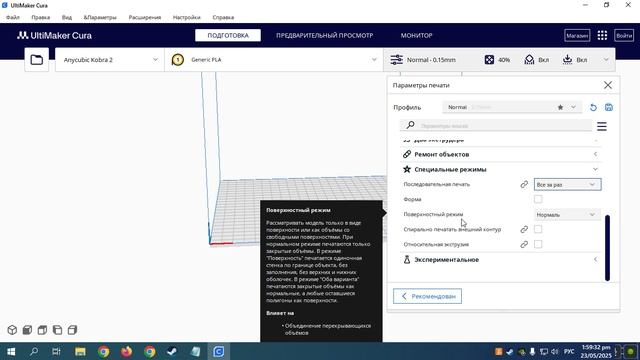Viewport: 640px width, 360px height.
Task: Click the Магазин button
Action: click(x=577, y=36)
